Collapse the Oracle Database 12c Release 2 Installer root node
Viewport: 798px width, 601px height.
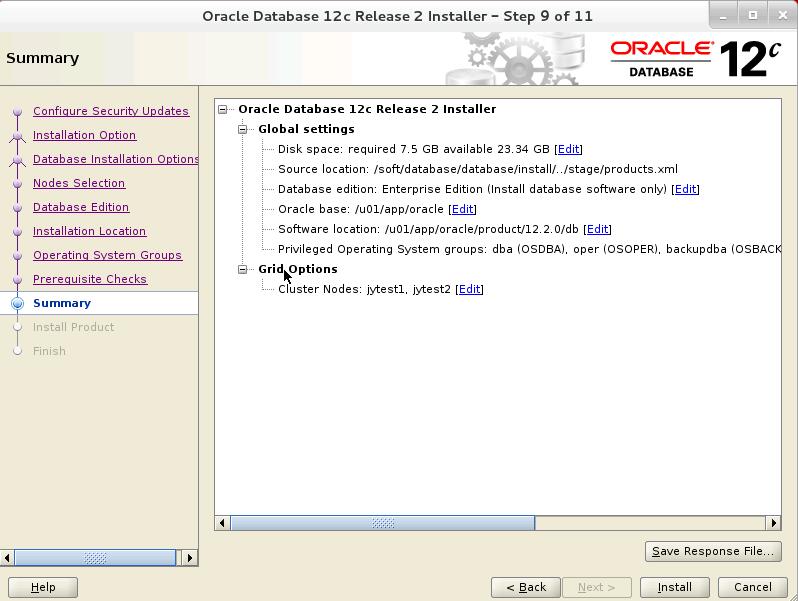point(222,109)
